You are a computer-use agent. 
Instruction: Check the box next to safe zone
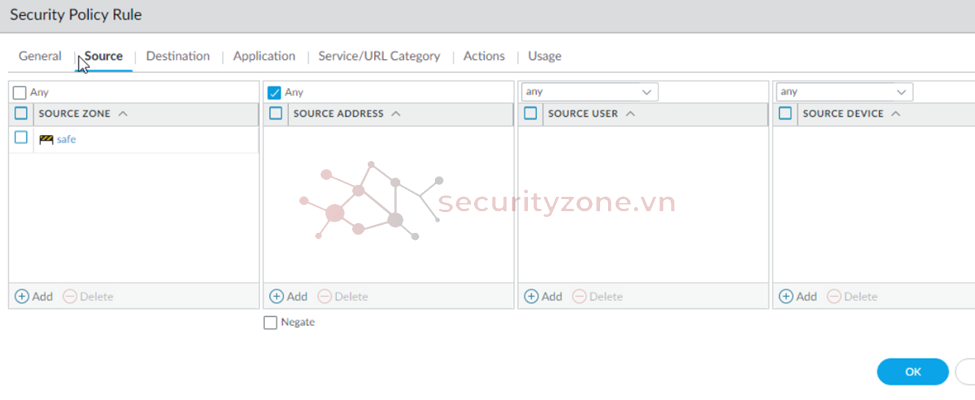(x=21, y=137)
